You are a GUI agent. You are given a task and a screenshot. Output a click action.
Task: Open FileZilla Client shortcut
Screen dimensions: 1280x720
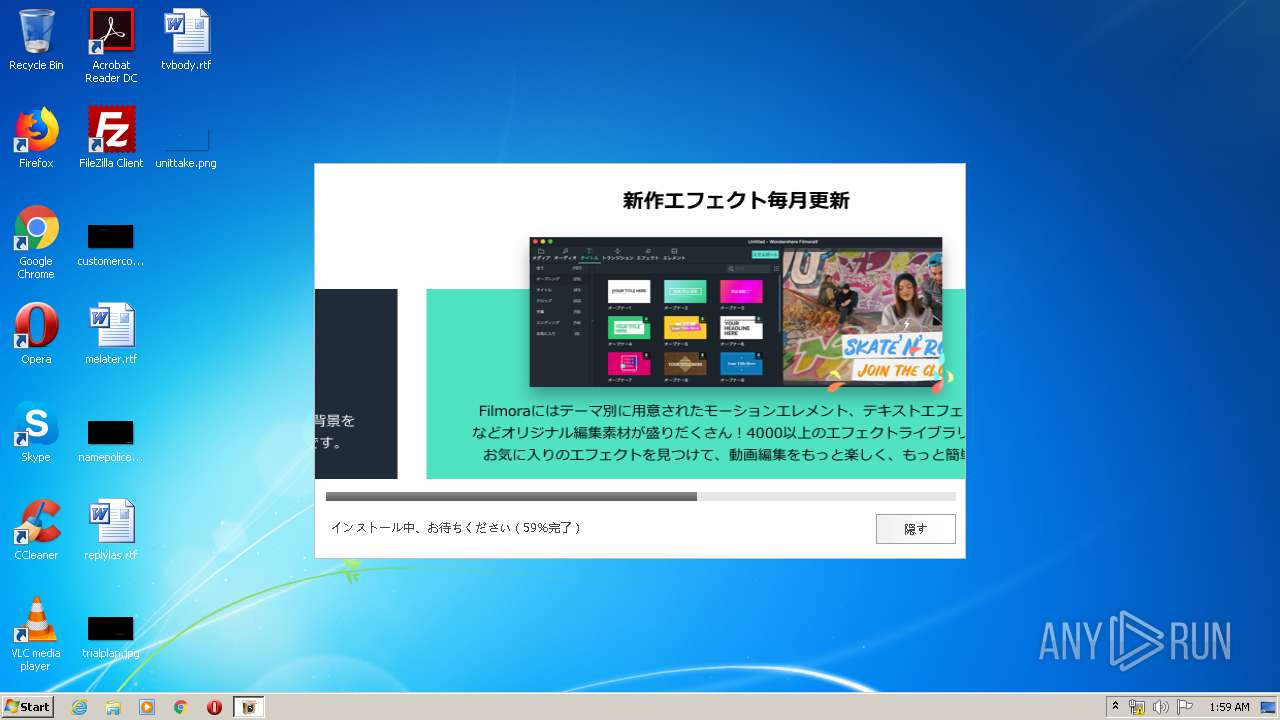[111, 138]
